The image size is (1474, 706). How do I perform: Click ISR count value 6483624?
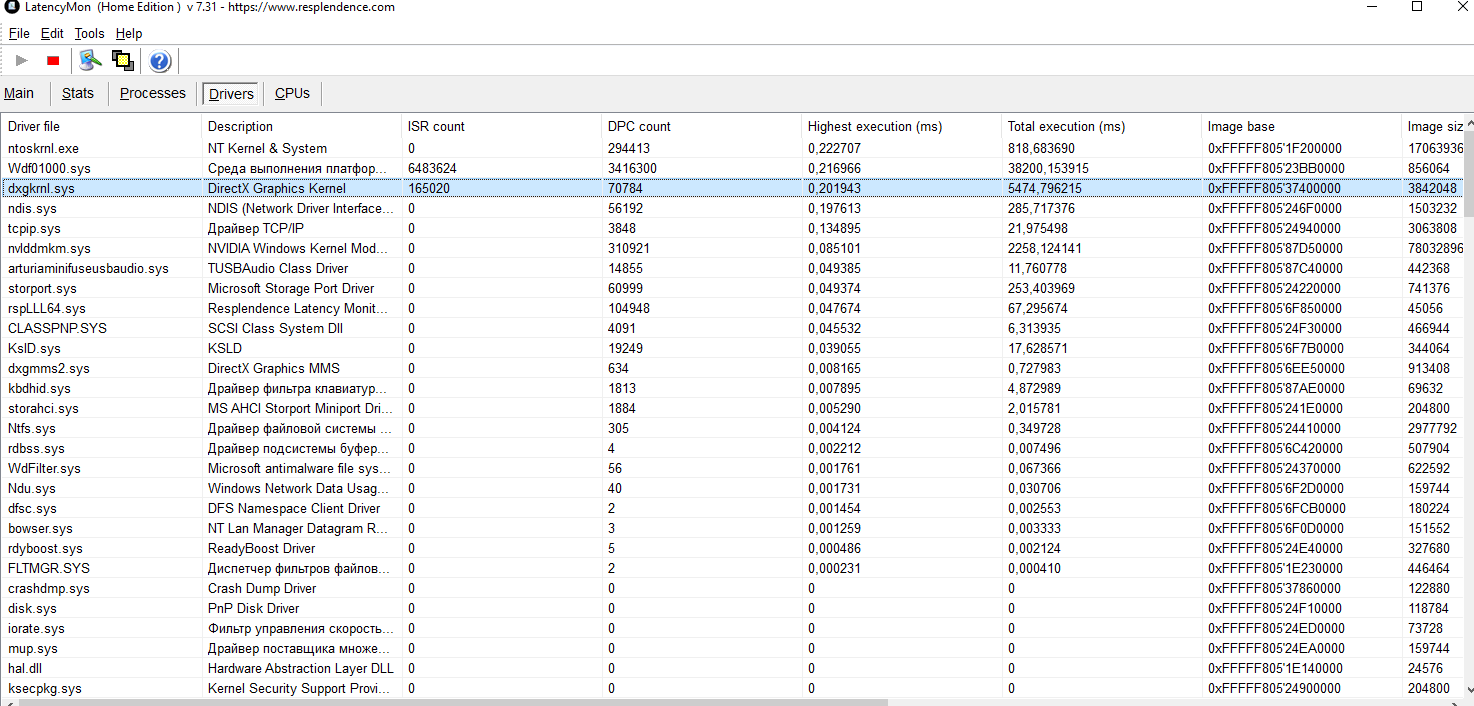coord(432,168)
